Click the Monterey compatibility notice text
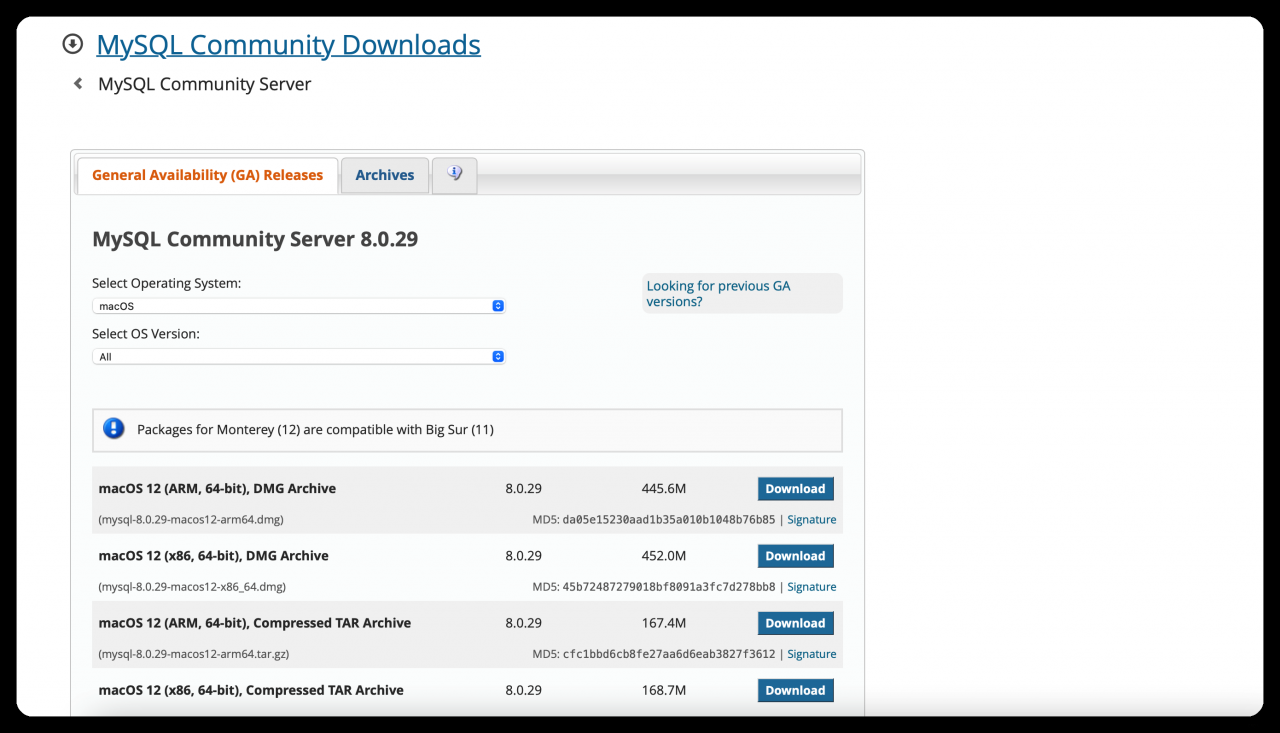1280x733 pixels. coord(315,430)
